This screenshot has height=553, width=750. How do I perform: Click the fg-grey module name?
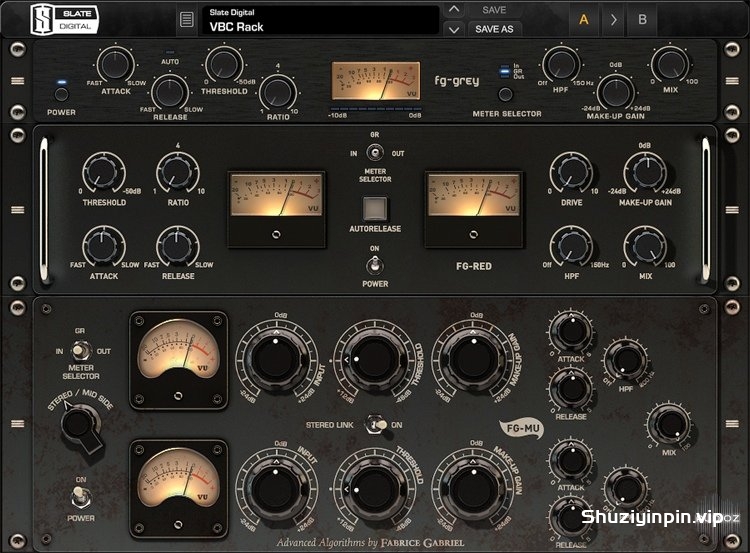[x=456, y=81]
